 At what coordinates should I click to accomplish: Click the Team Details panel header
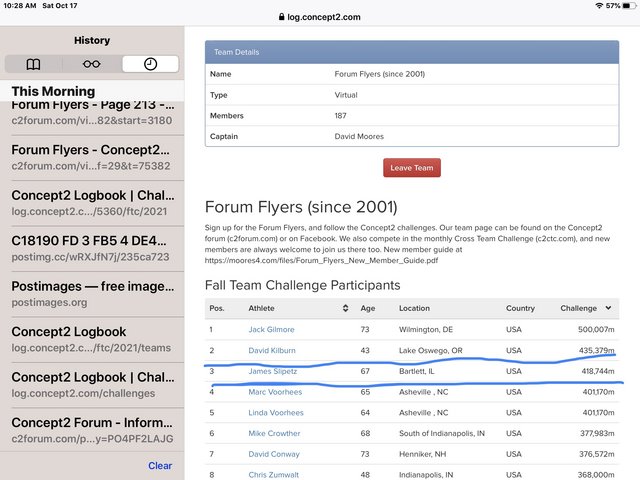tap(412, 52)
